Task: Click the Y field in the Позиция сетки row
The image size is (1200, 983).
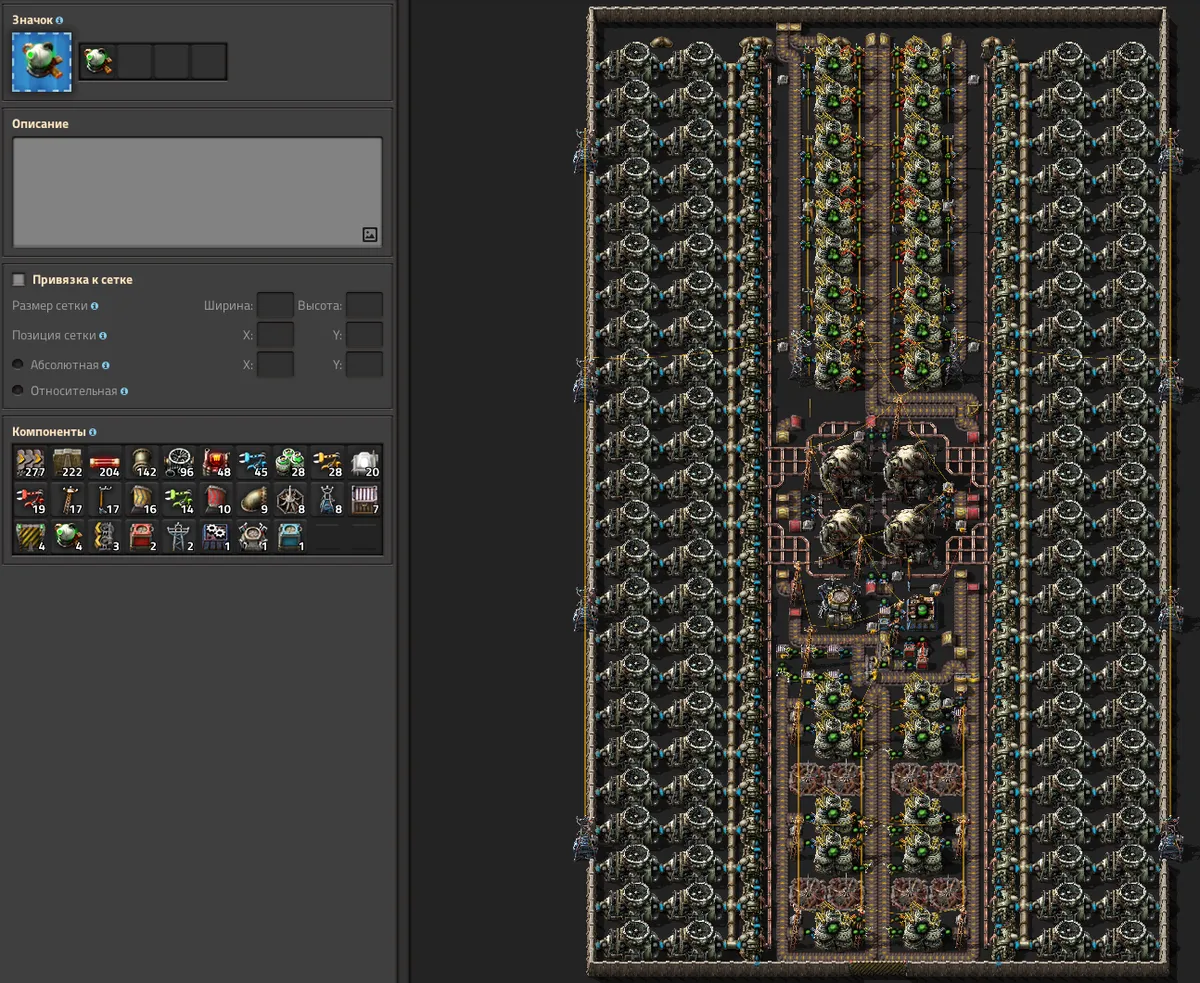Action: coord(364,335)
